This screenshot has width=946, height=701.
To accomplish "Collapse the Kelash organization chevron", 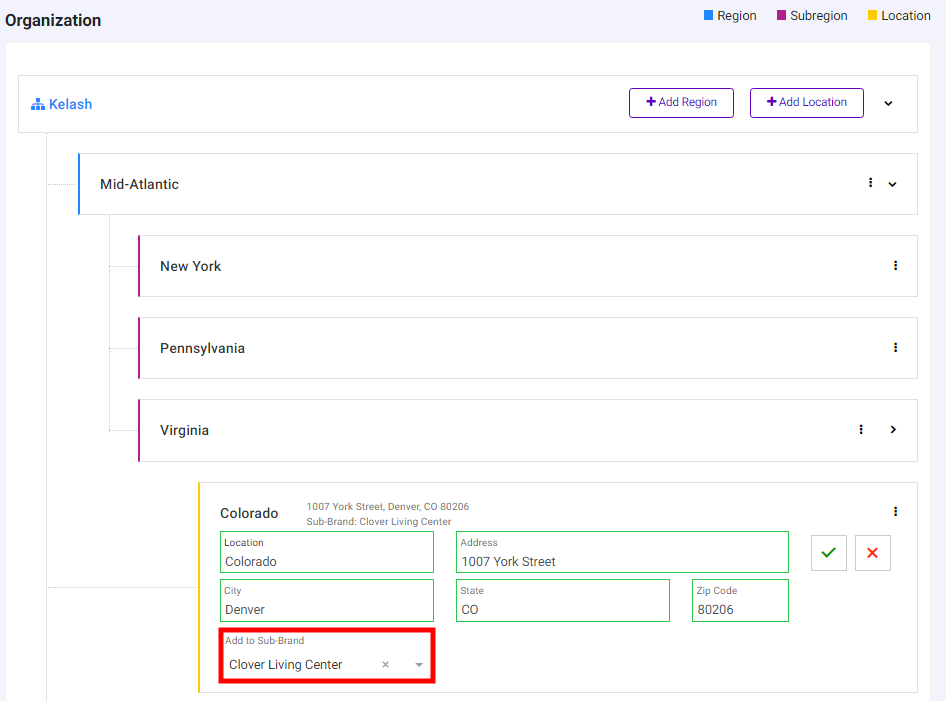I will coord(888,103).
